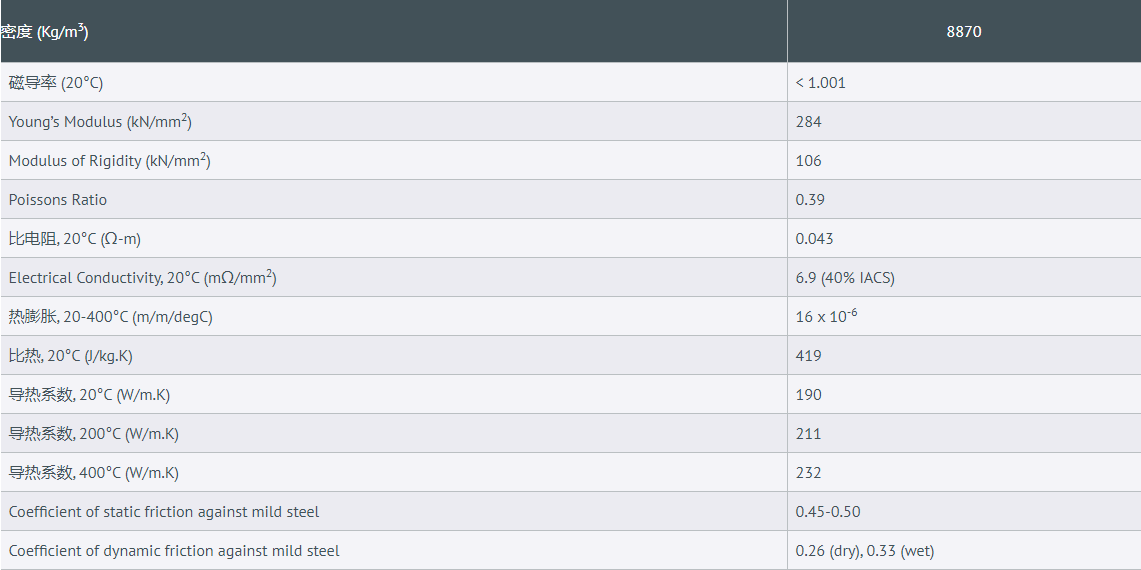Click the Poissons Ratio value 0.39

point(810,200)
